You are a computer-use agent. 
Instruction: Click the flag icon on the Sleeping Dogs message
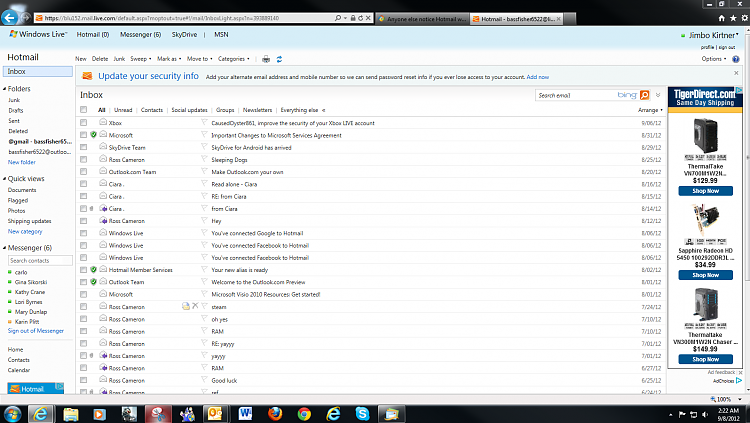pyautogui.click(x=204, y=159)
